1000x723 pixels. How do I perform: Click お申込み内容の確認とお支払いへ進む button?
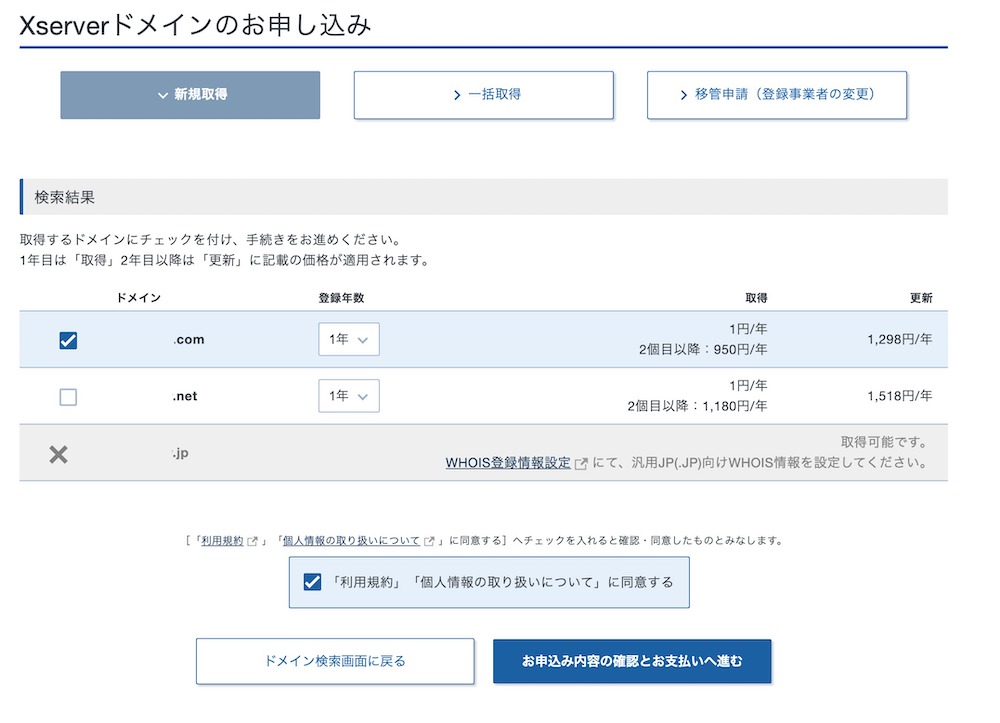click(632, 661)
